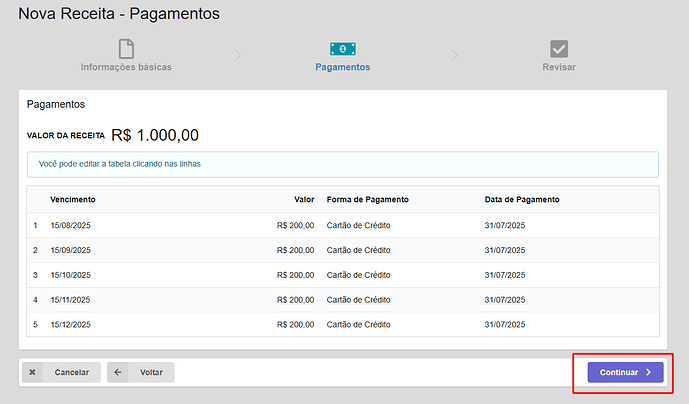The height and width of the screenshot is (404, 689).
Task: Click the left arrow icon on Voltar
Action: click(x=119, y=372)
